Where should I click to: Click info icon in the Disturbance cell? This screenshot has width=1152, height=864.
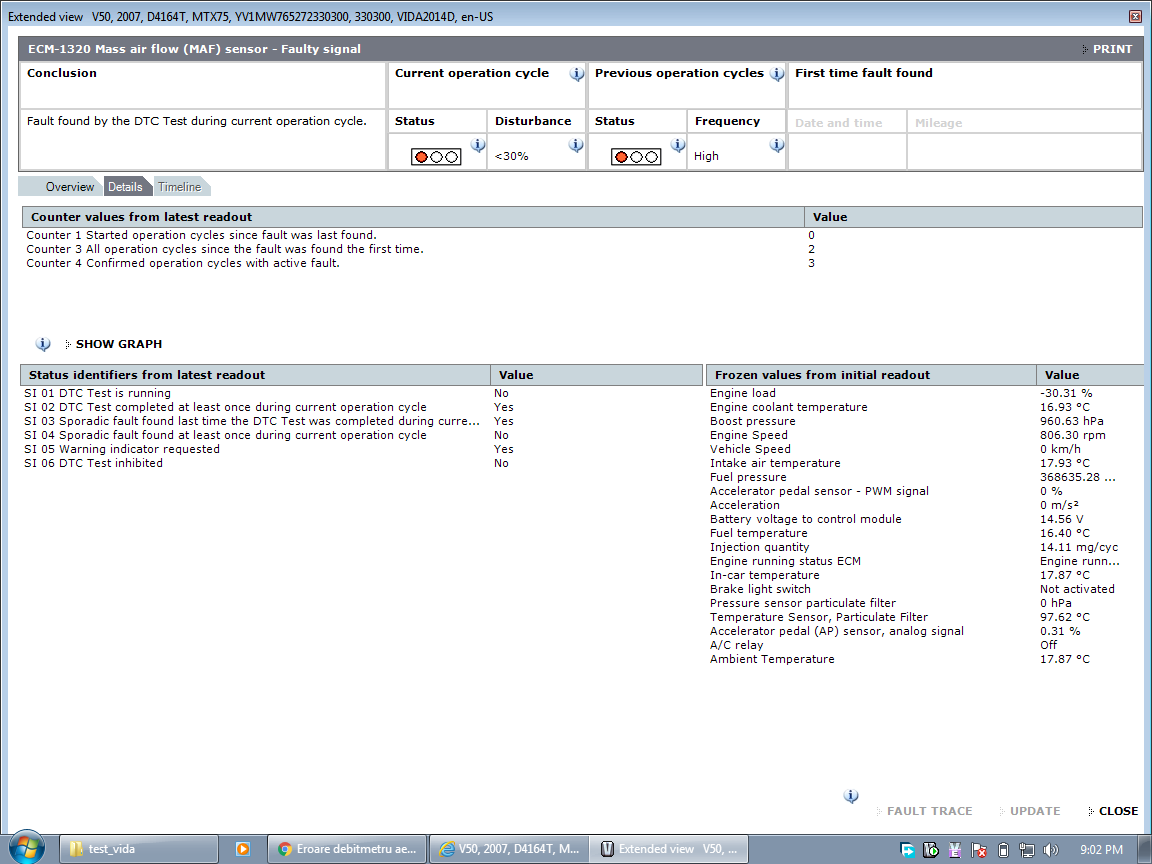tap(576, 145)
